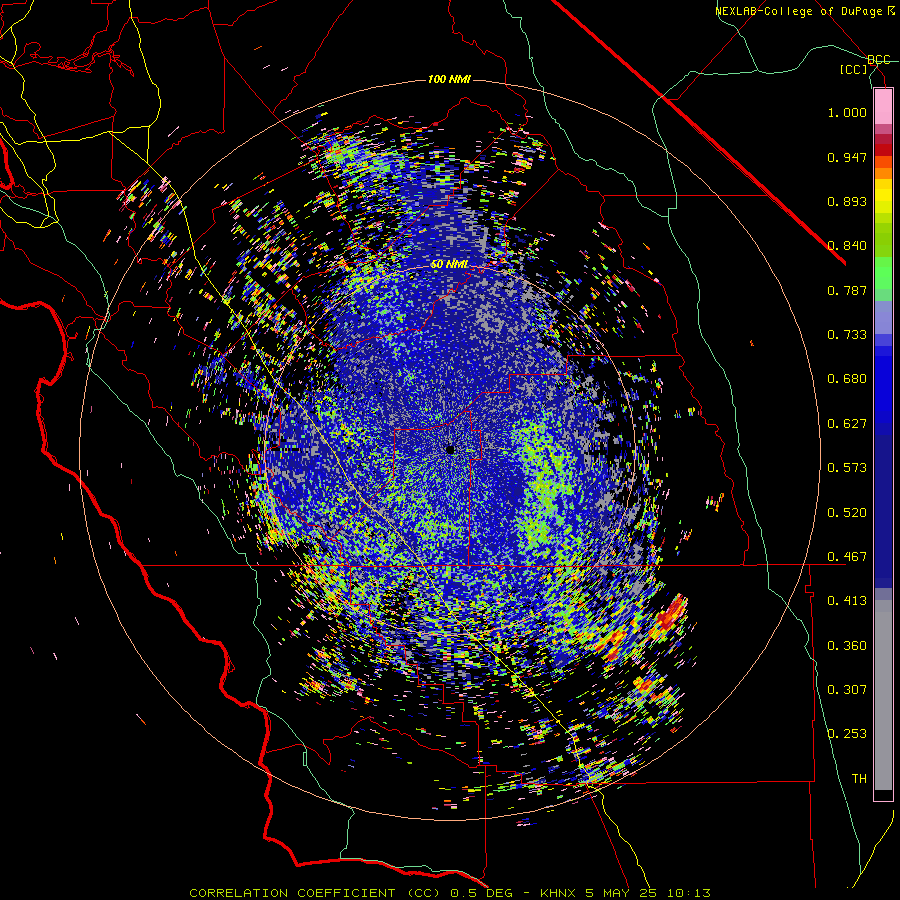Image resolution: width=900 pixels, height=900 pixels.
Task: Click the yellow segment of the color bar
Action: click(883, 197)
